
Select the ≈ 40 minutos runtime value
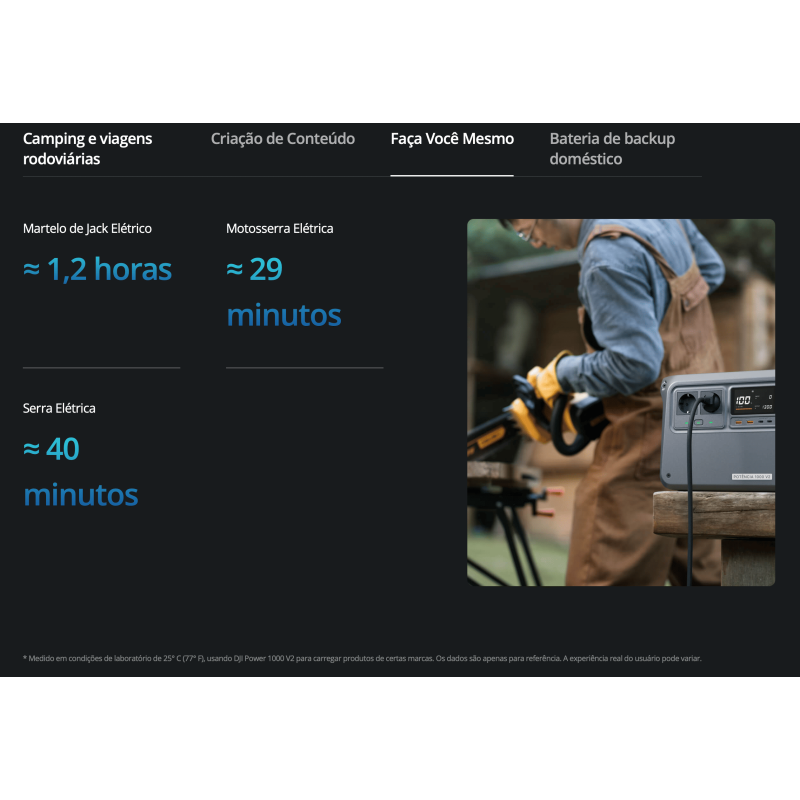[x=81, y=472]
